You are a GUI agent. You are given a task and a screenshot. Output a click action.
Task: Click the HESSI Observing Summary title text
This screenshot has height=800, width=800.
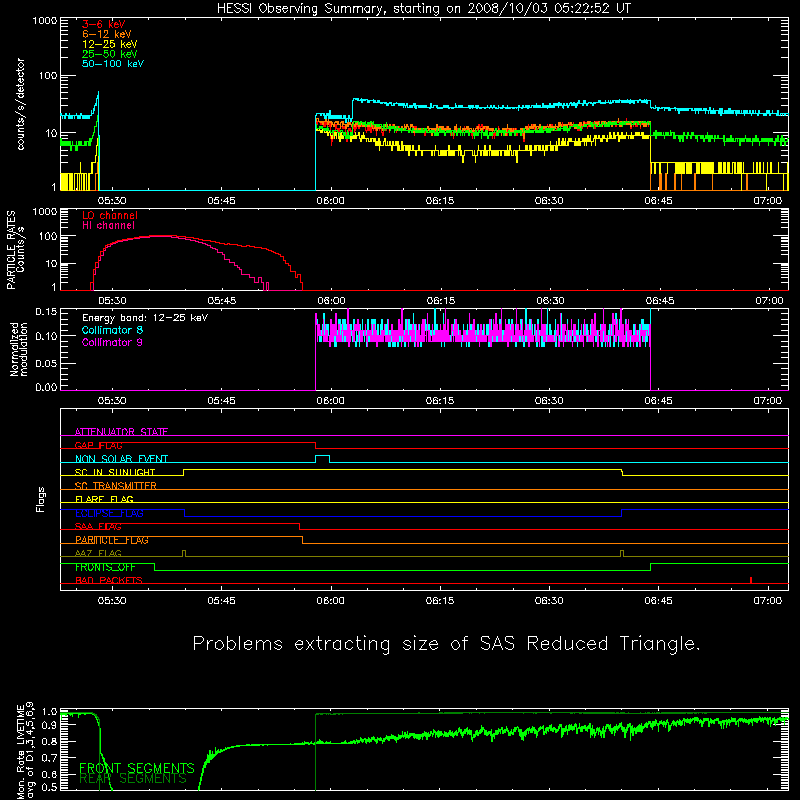click(423, 9)
